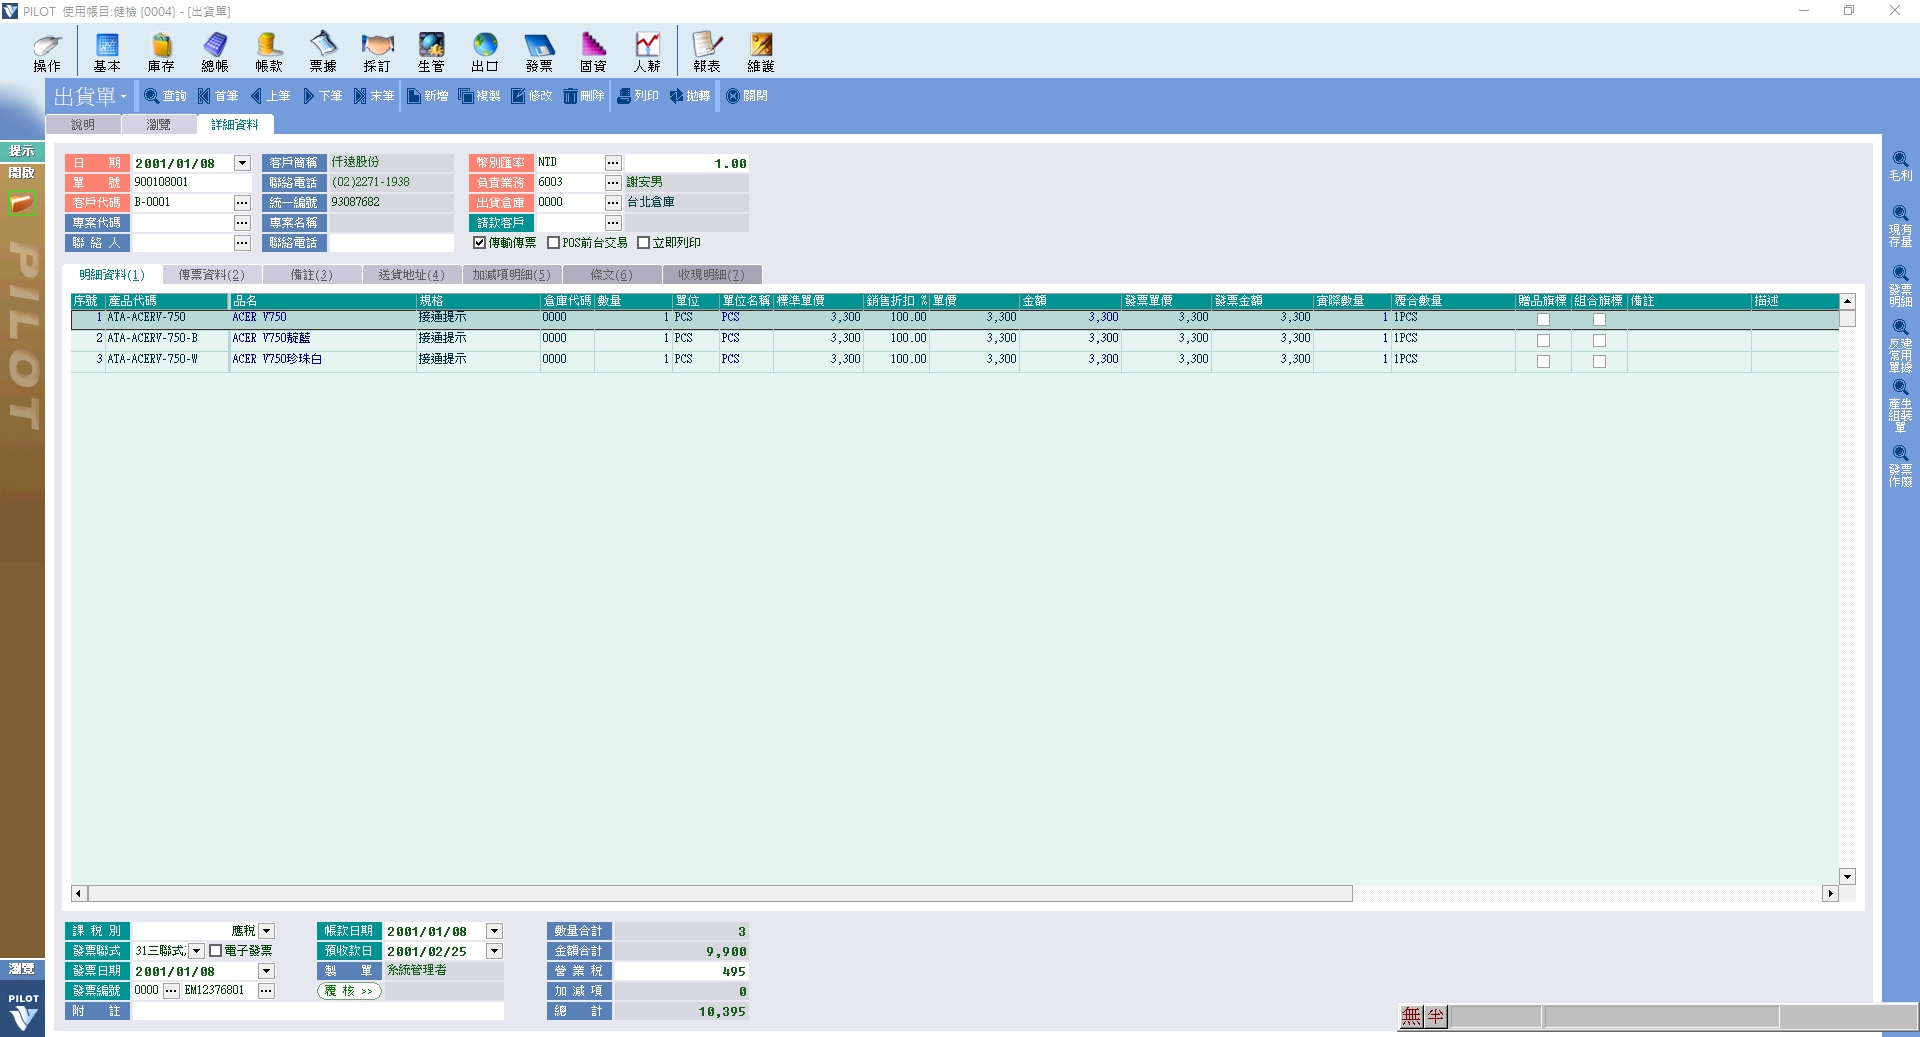Uncheck the 傳輸傳票 checkbox
Viewport: 1920px width, 1037px height.
pos(480,243)
